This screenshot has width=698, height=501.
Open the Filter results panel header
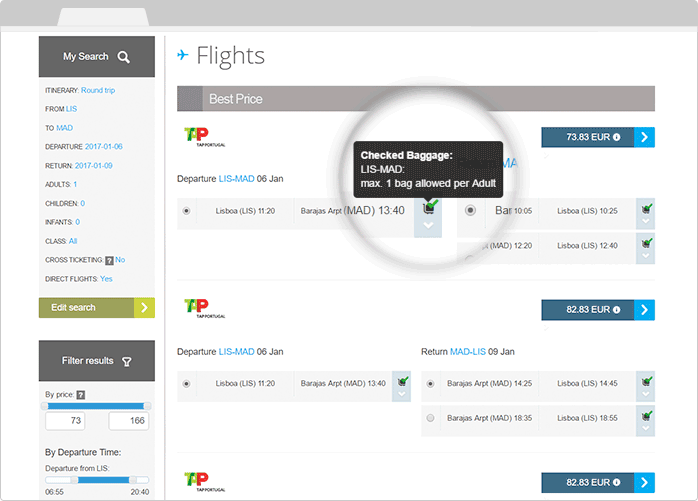point(97,361)
